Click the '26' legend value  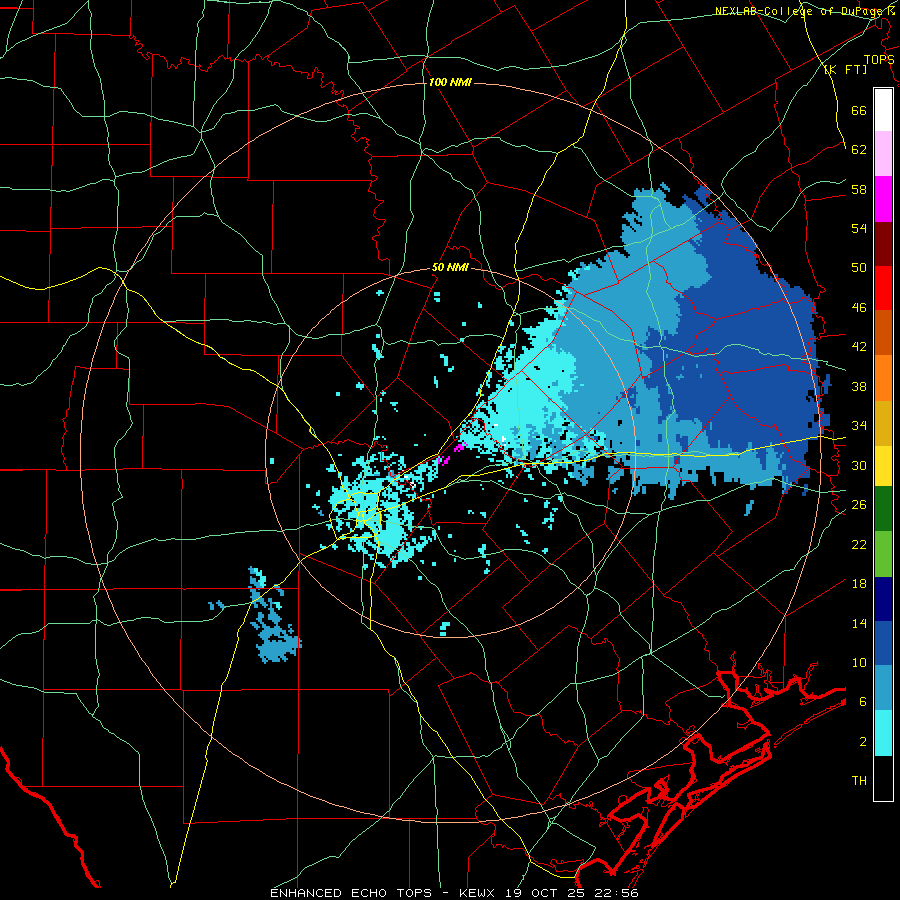[859, 505]
